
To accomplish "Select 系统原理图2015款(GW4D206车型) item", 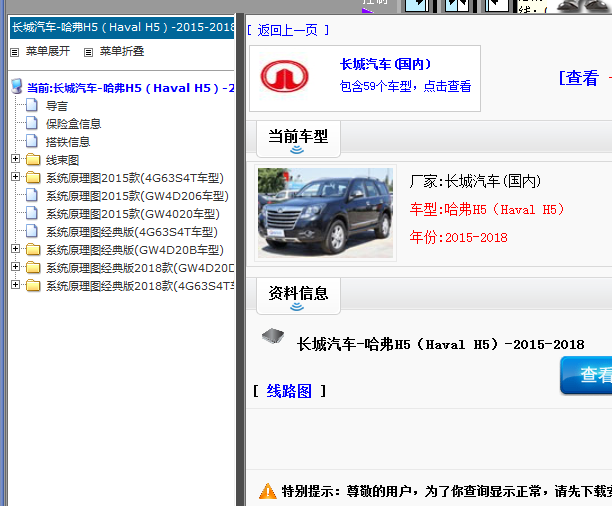I will 137,196.
